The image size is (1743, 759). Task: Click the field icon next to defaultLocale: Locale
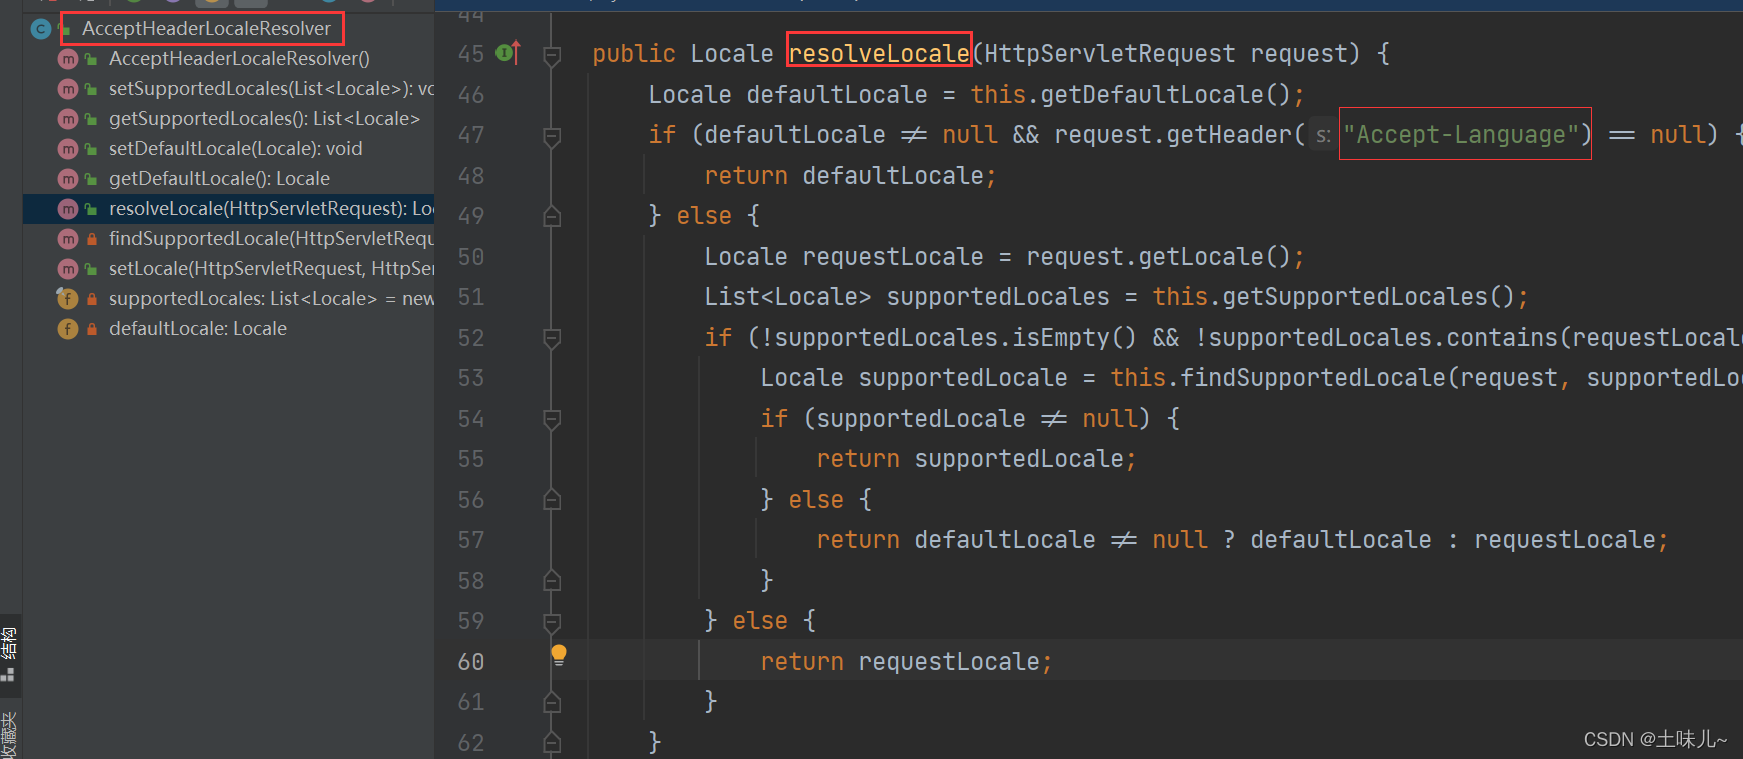(68, 329)
